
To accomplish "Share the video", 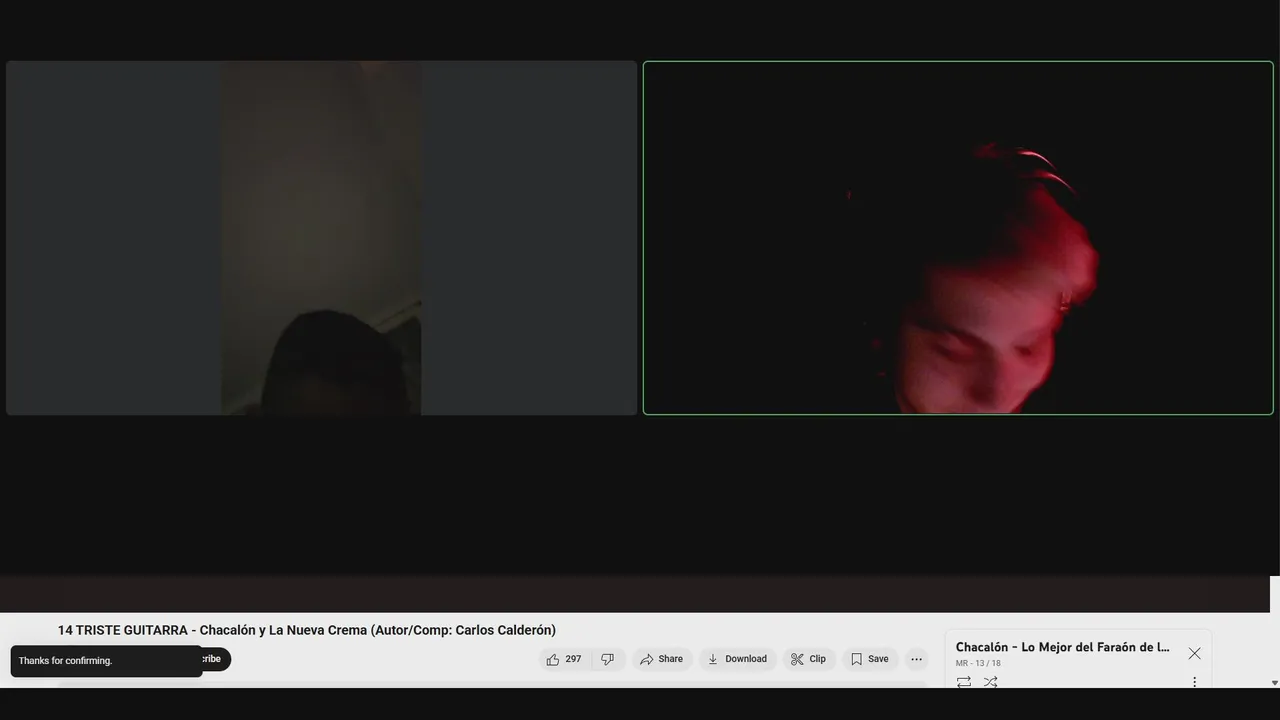I will click(662, 659).
